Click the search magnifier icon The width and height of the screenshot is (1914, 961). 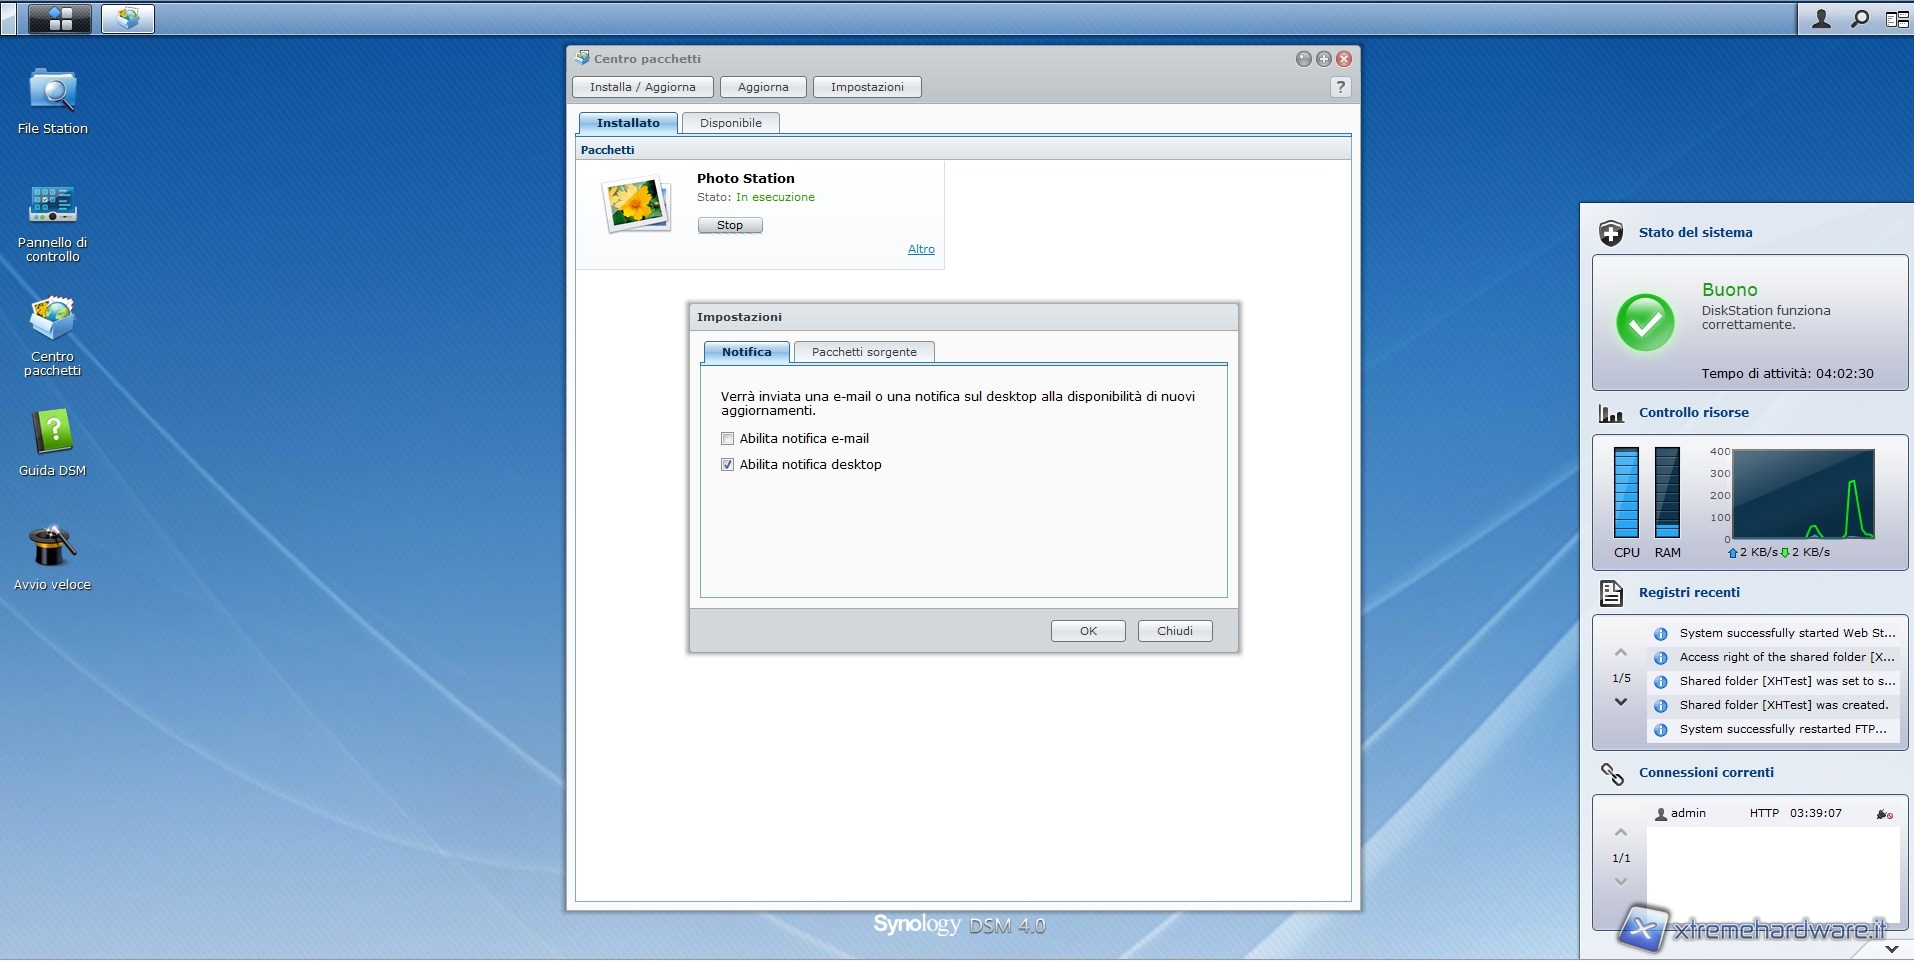[1859, 18]
